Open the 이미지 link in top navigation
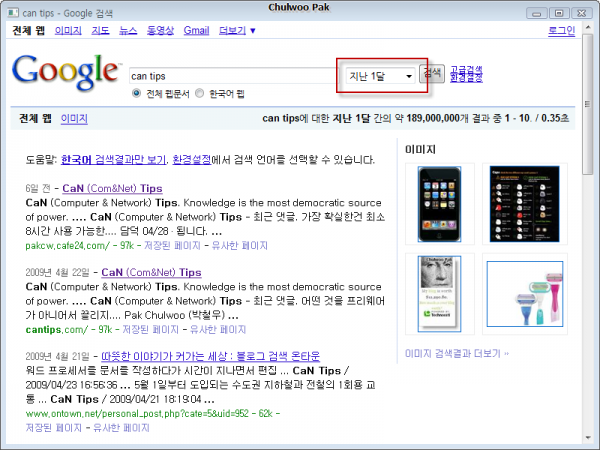The image size is (600, 450). click(x=68, y=30)
